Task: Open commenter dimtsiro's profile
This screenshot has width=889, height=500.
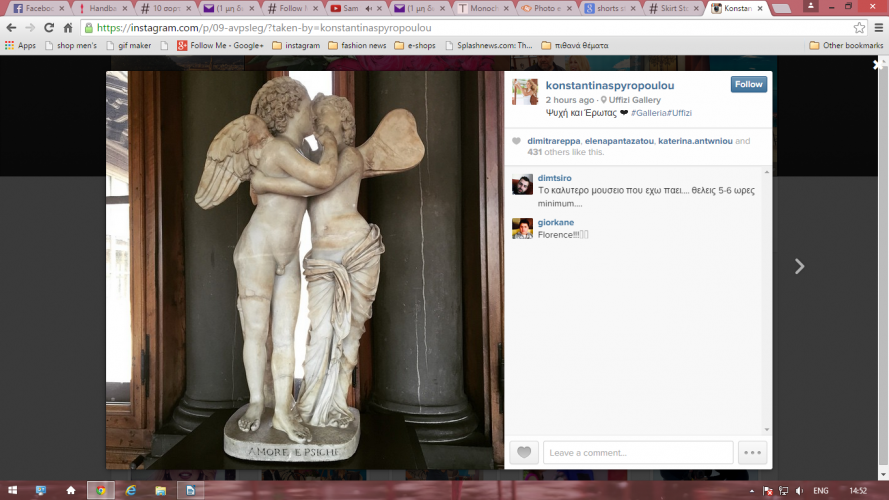Action: point(554,178)
